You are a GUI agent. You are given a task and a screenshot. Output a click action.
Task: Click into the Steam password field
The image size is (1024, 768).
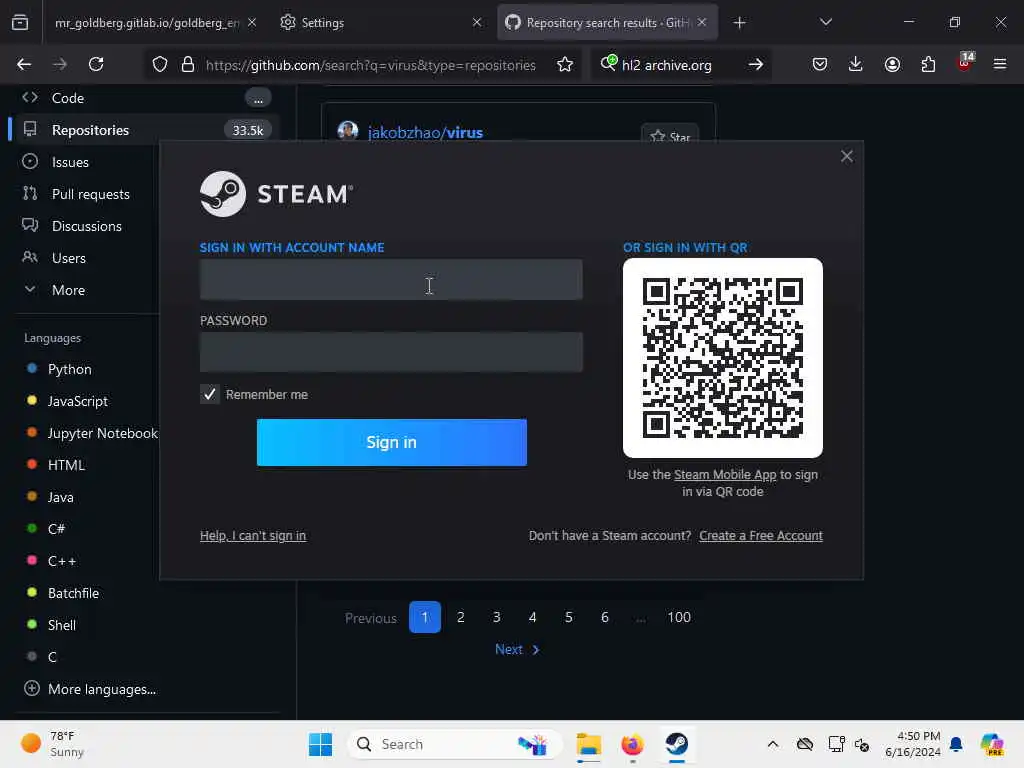tap(391, 352)
